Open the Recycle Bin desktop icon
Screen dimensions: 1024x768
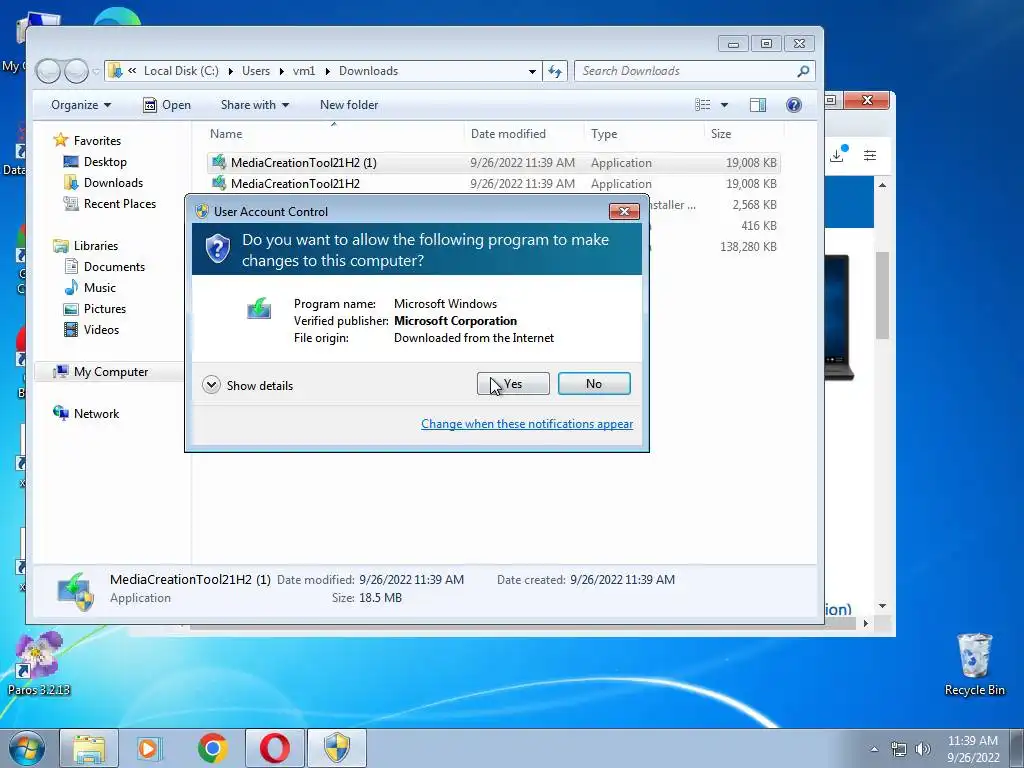tap(974, 664)
